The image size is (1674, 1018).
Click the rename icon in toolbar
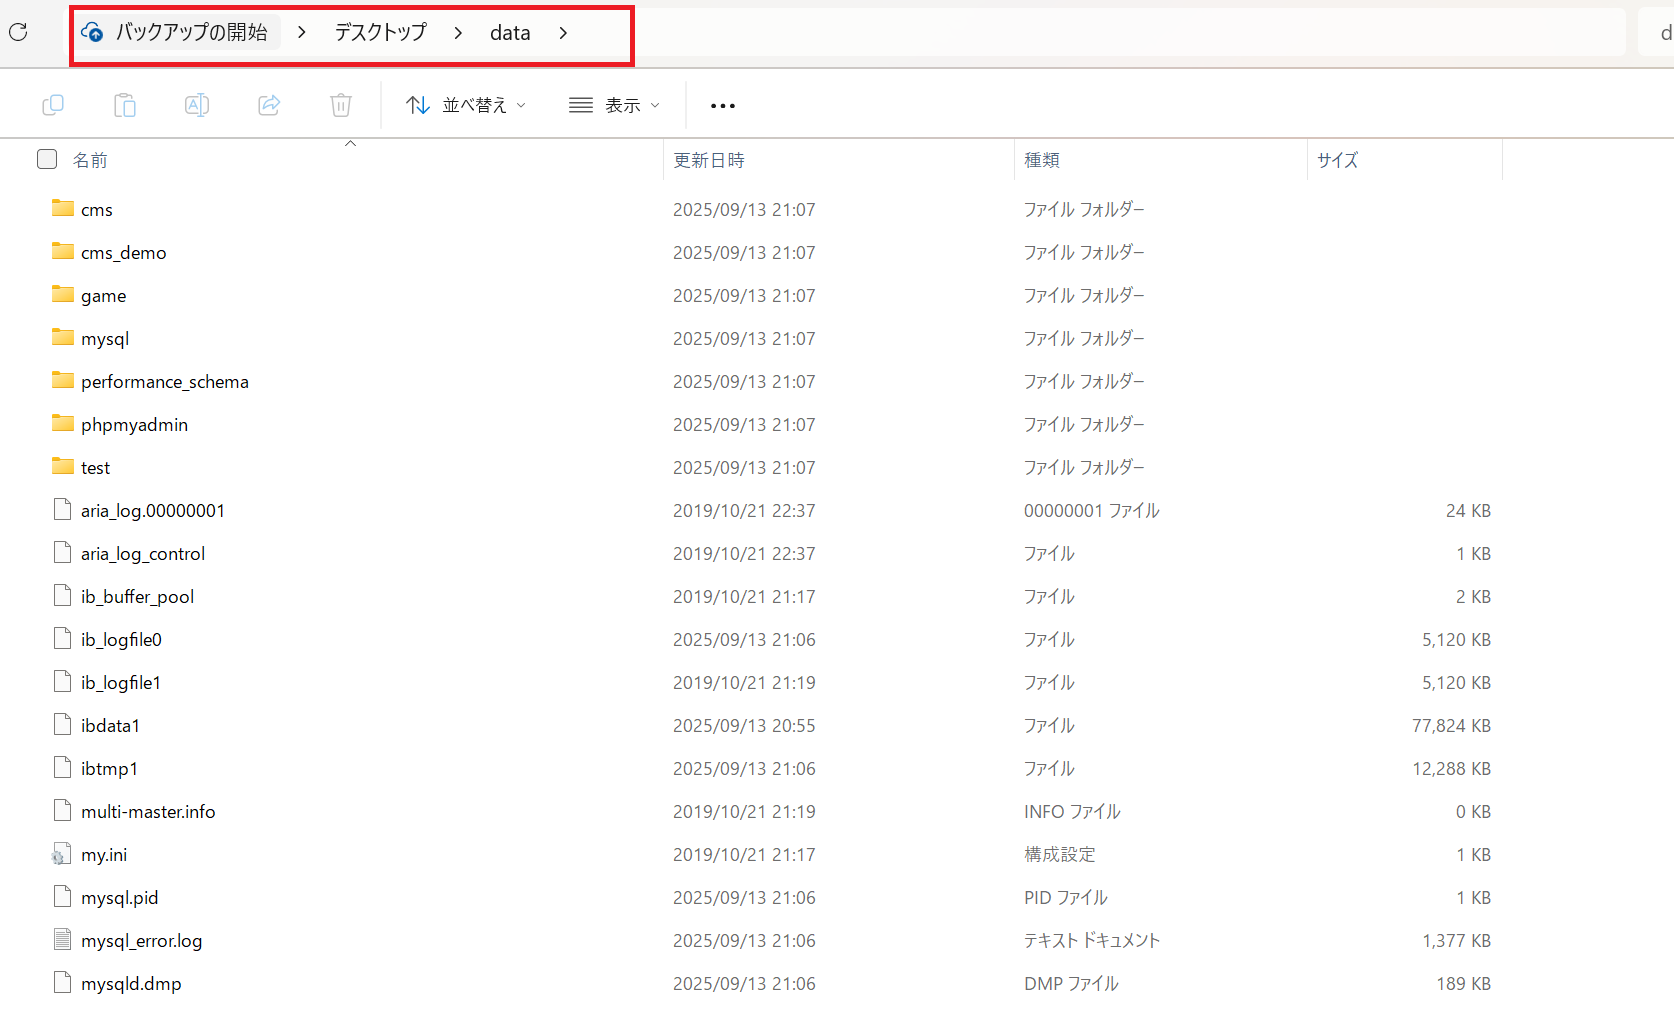click(197, 105)
